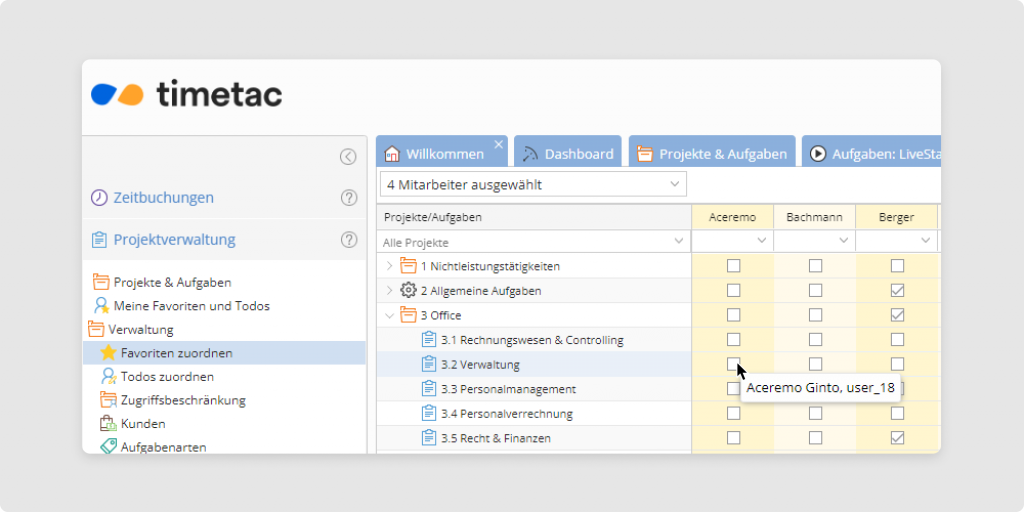Collapse the 3 Office folder
Viewport: 1024px width, 512px height.
point(389,315)
